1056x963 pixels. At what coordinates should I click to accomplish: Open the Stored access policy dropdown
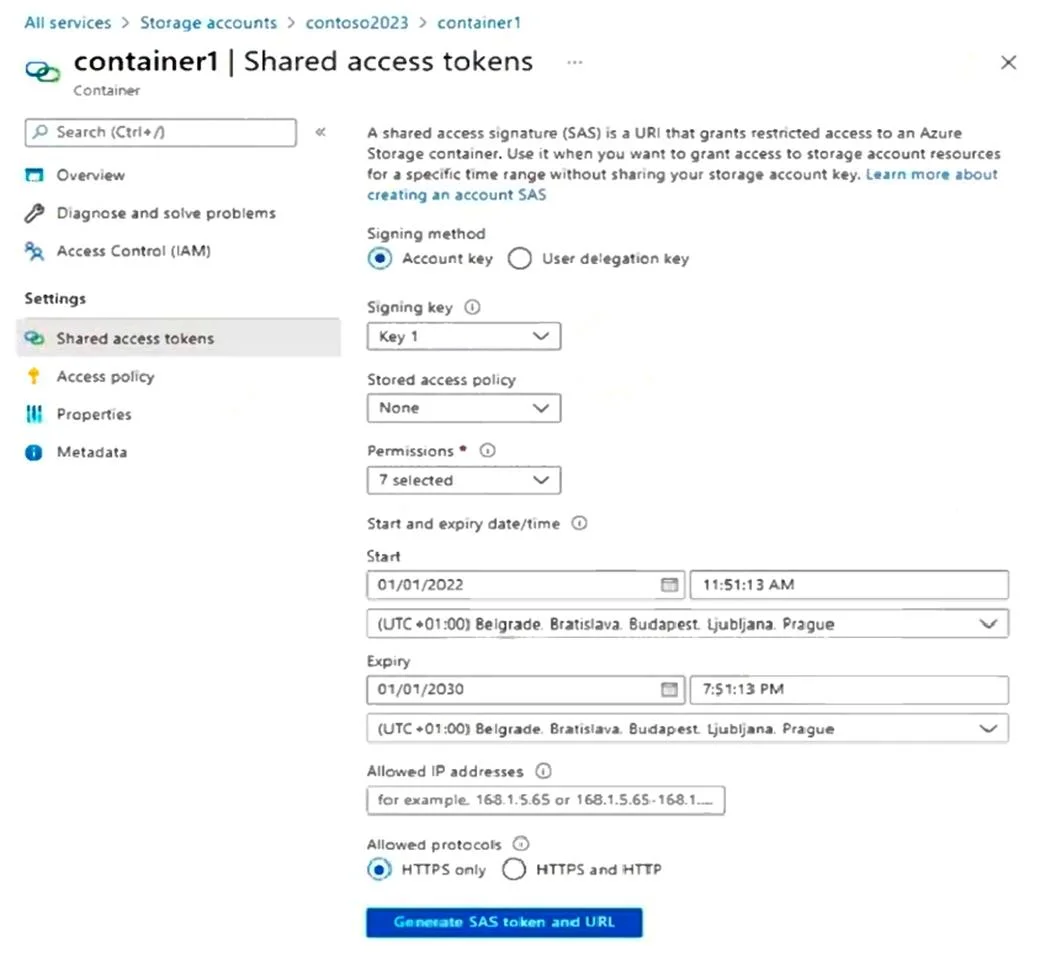click(463, 408)
